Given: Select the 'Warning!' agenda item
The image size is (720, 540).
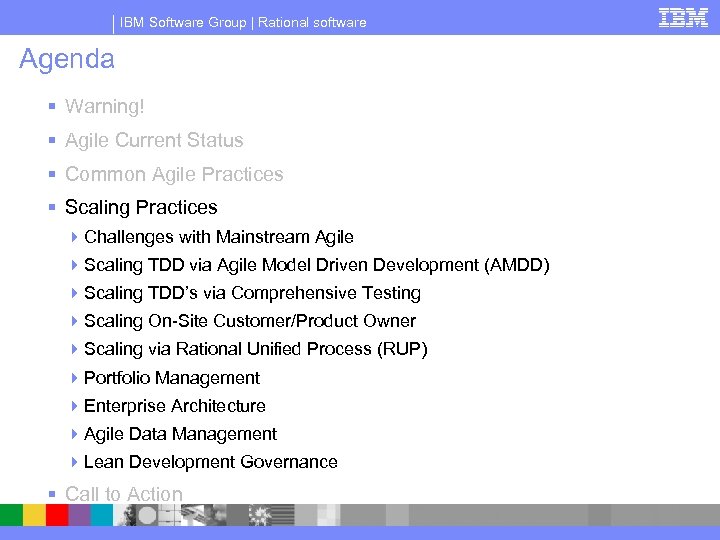Looking at the screenshot, I should coord(105,106).
